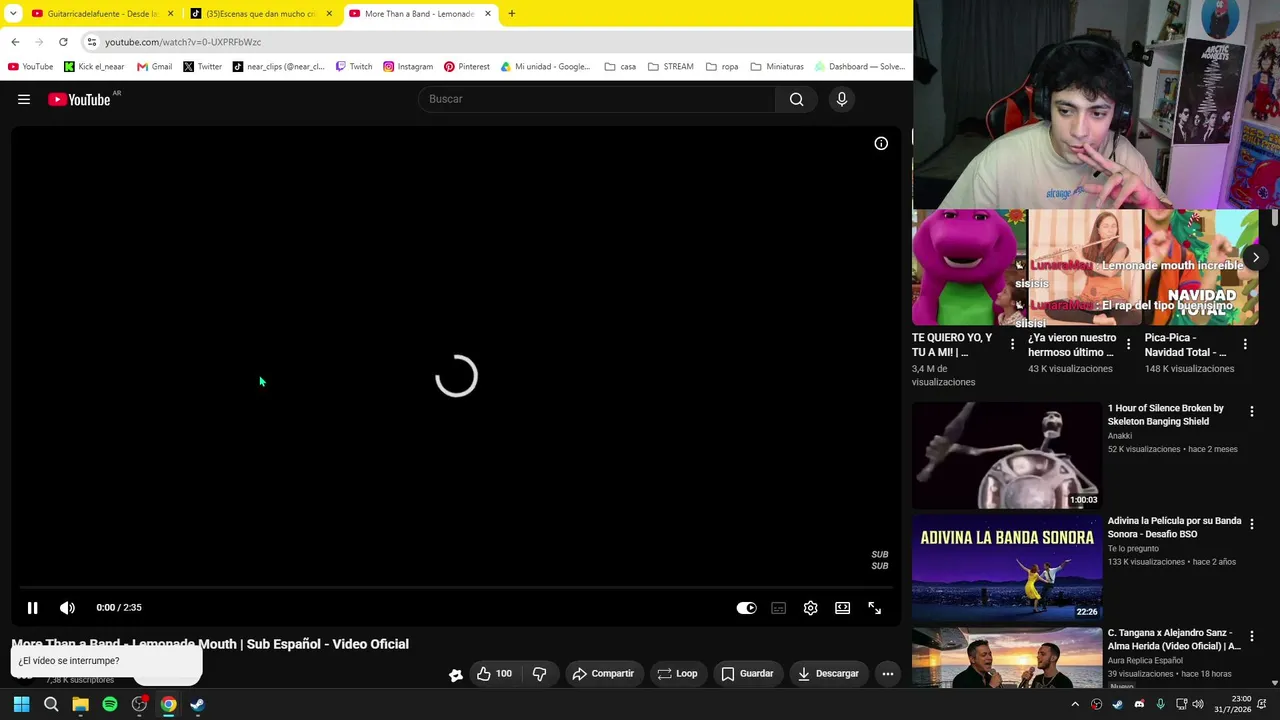Open Spotify from the taskbar
The image size is (1280, 720).
110,704
